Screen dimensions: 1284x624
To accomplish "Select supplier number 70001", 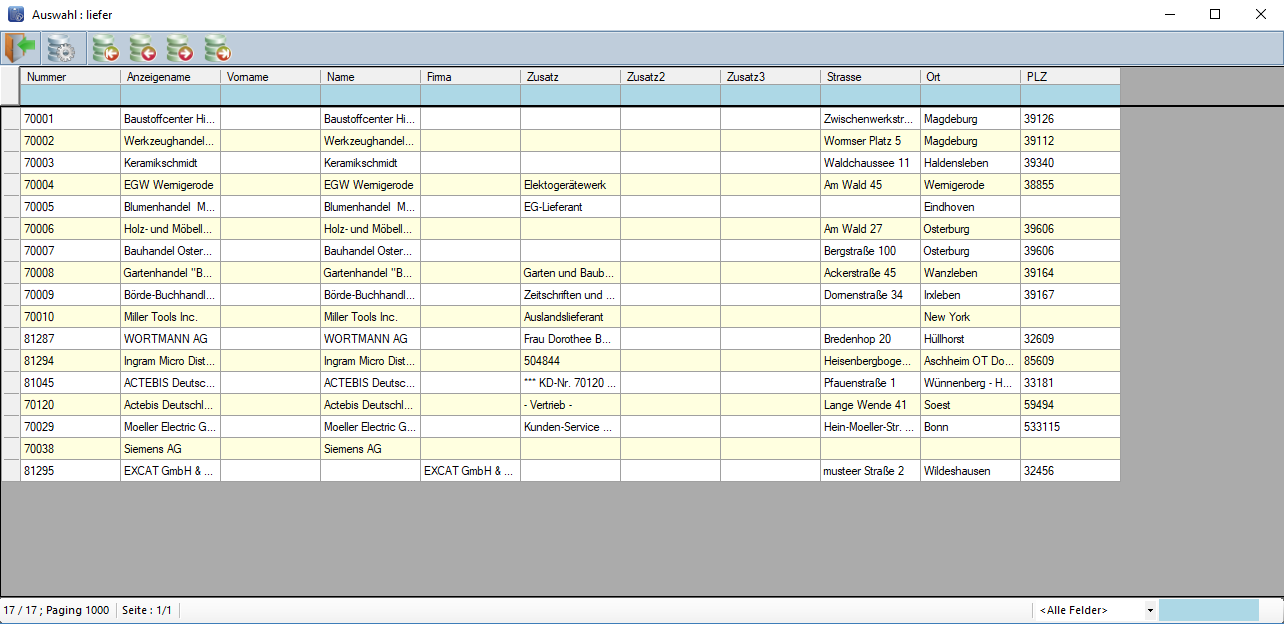I will pos(70,119).
